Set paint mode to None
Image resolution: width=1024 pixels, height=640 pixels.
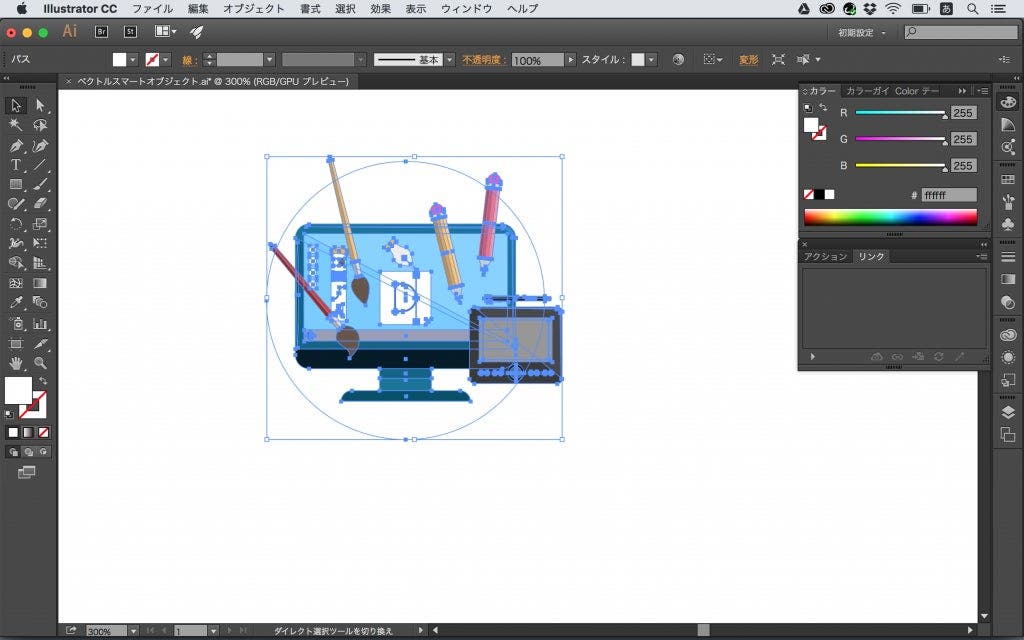(x=43, y=432)
